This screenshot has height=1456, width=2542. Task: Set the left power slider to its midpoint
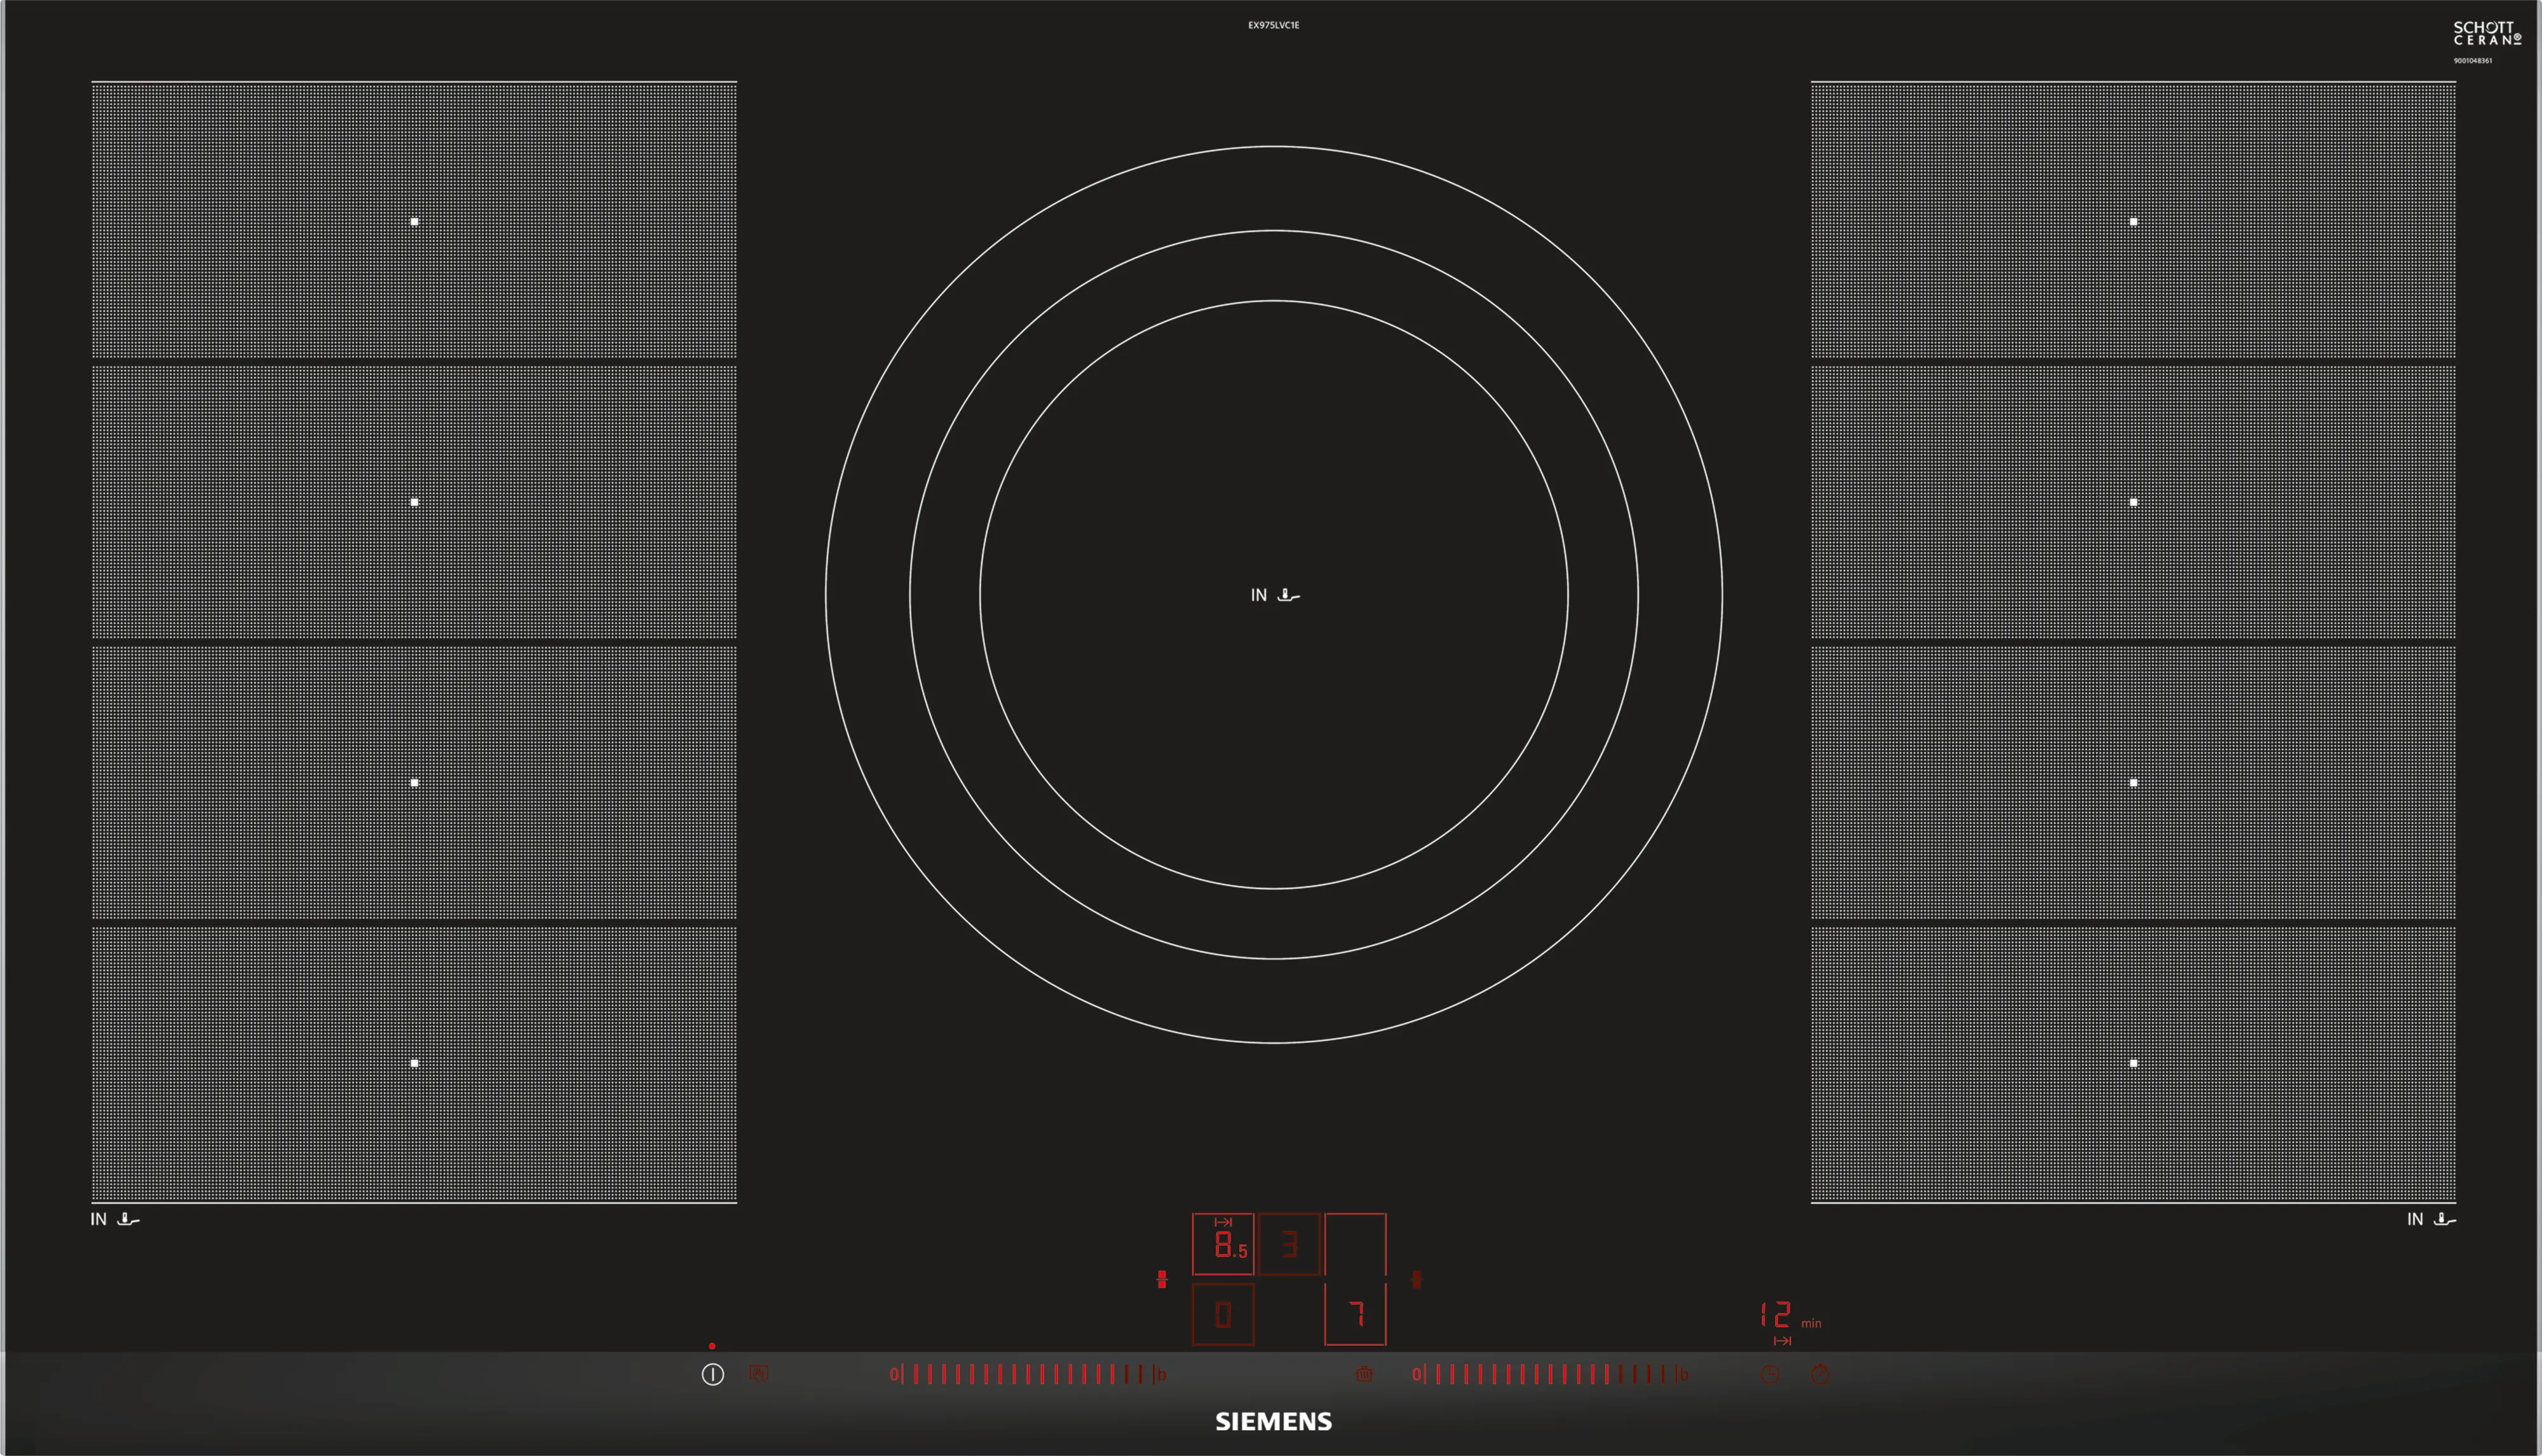pos(1028,1375)
